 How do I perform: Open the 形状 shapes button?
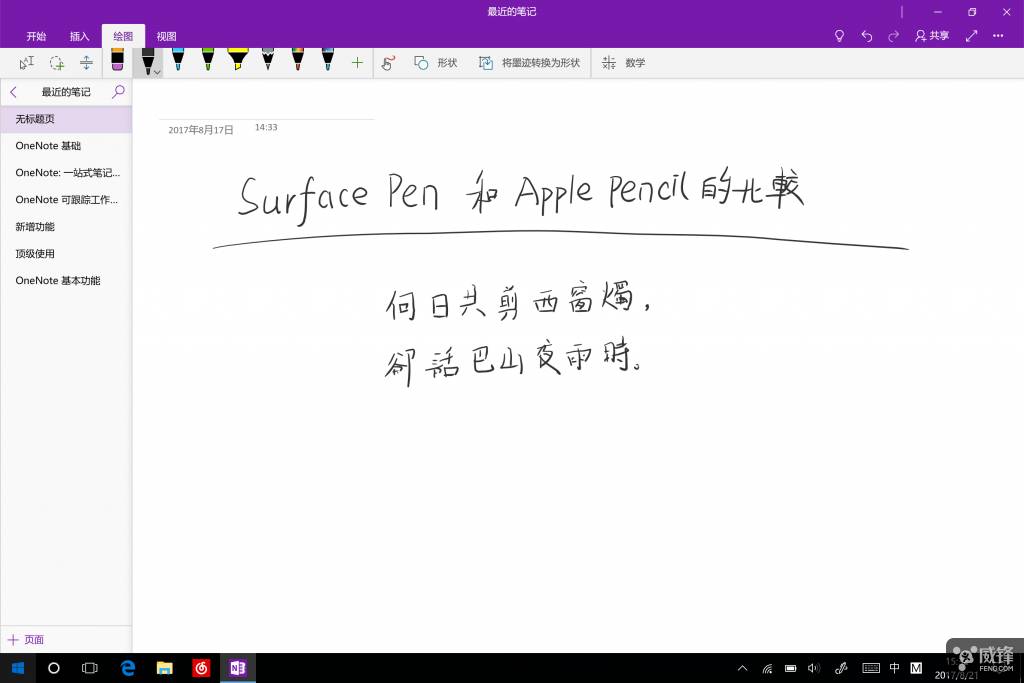tap(435, 63)
